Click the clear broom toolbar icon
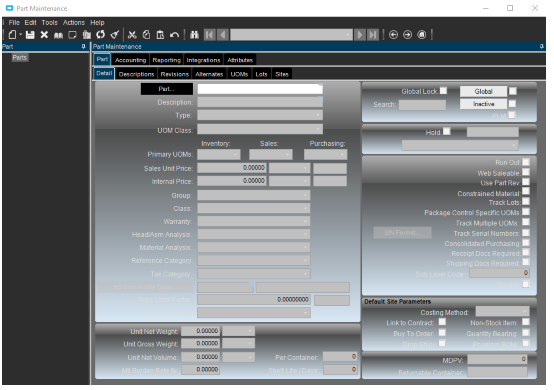This screenshot has width=554, height=390. [x=114, y=35]
